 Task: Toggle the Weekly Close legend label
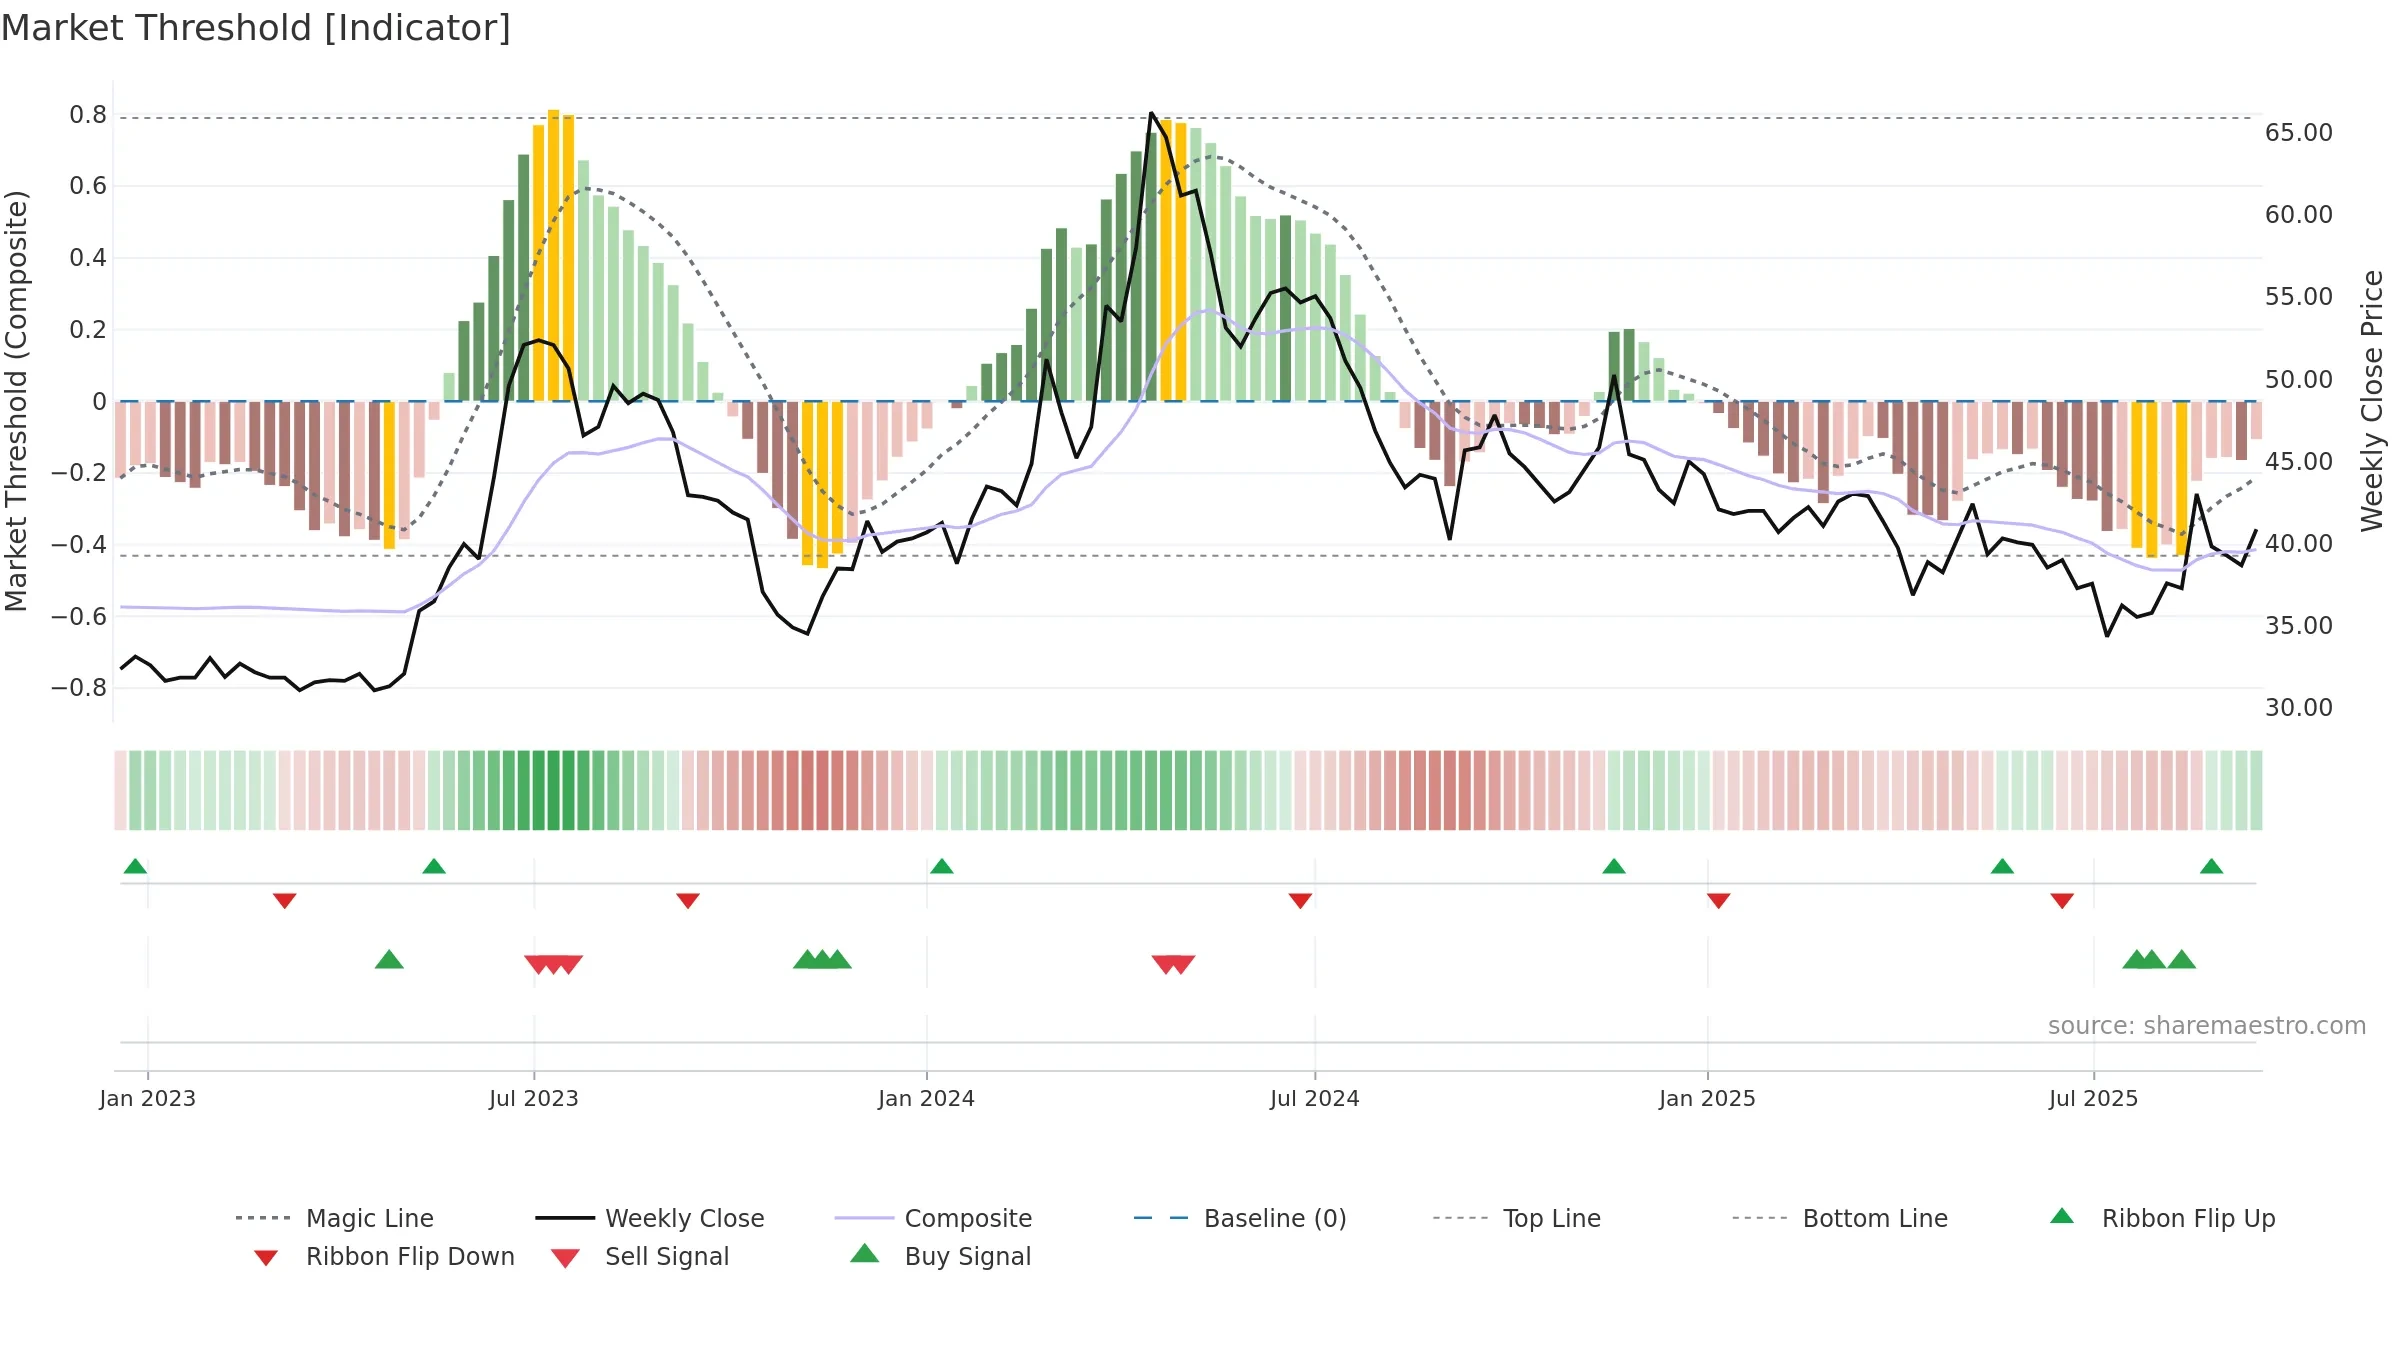[x=685, y=1219]
